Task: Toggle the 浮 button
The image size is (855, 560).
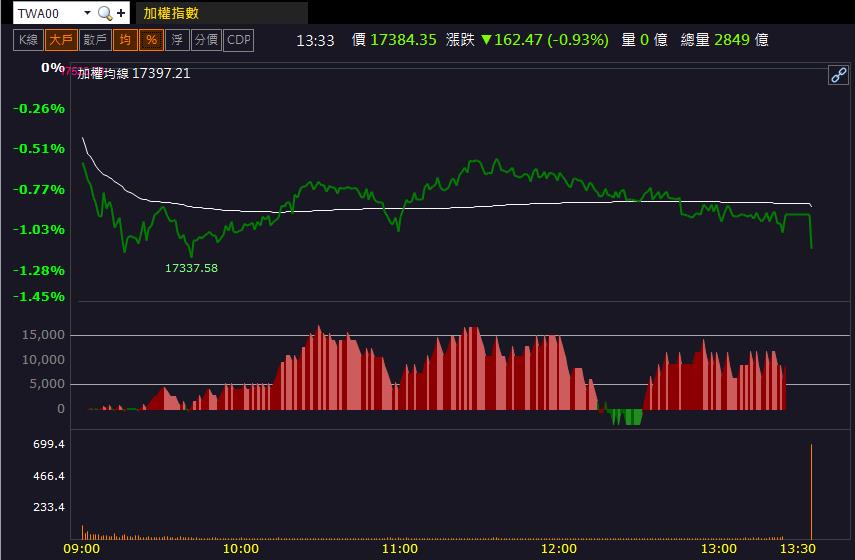Action: pyautogui.click(x=177, y=40)
